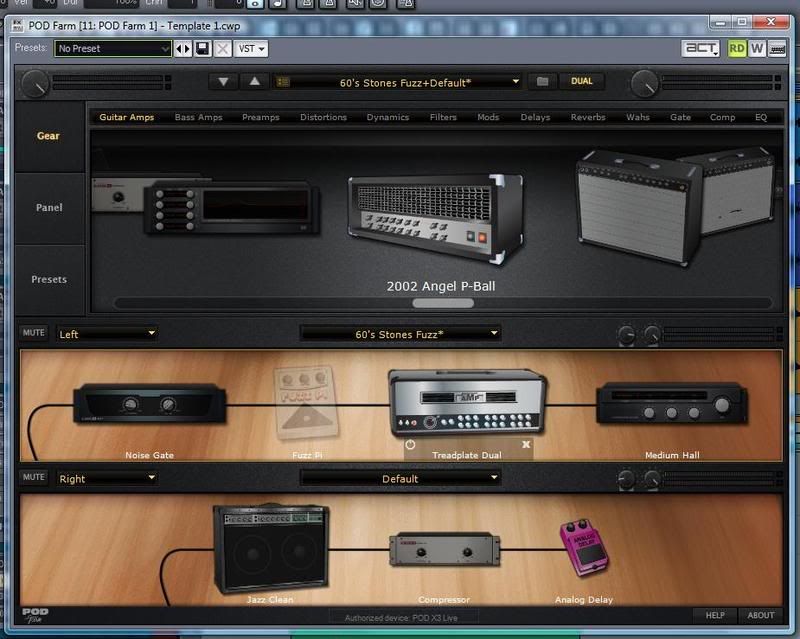Screen dimensions: 800x639
Task: Switch to Bass Amps tab
Action: click(198, 117)
